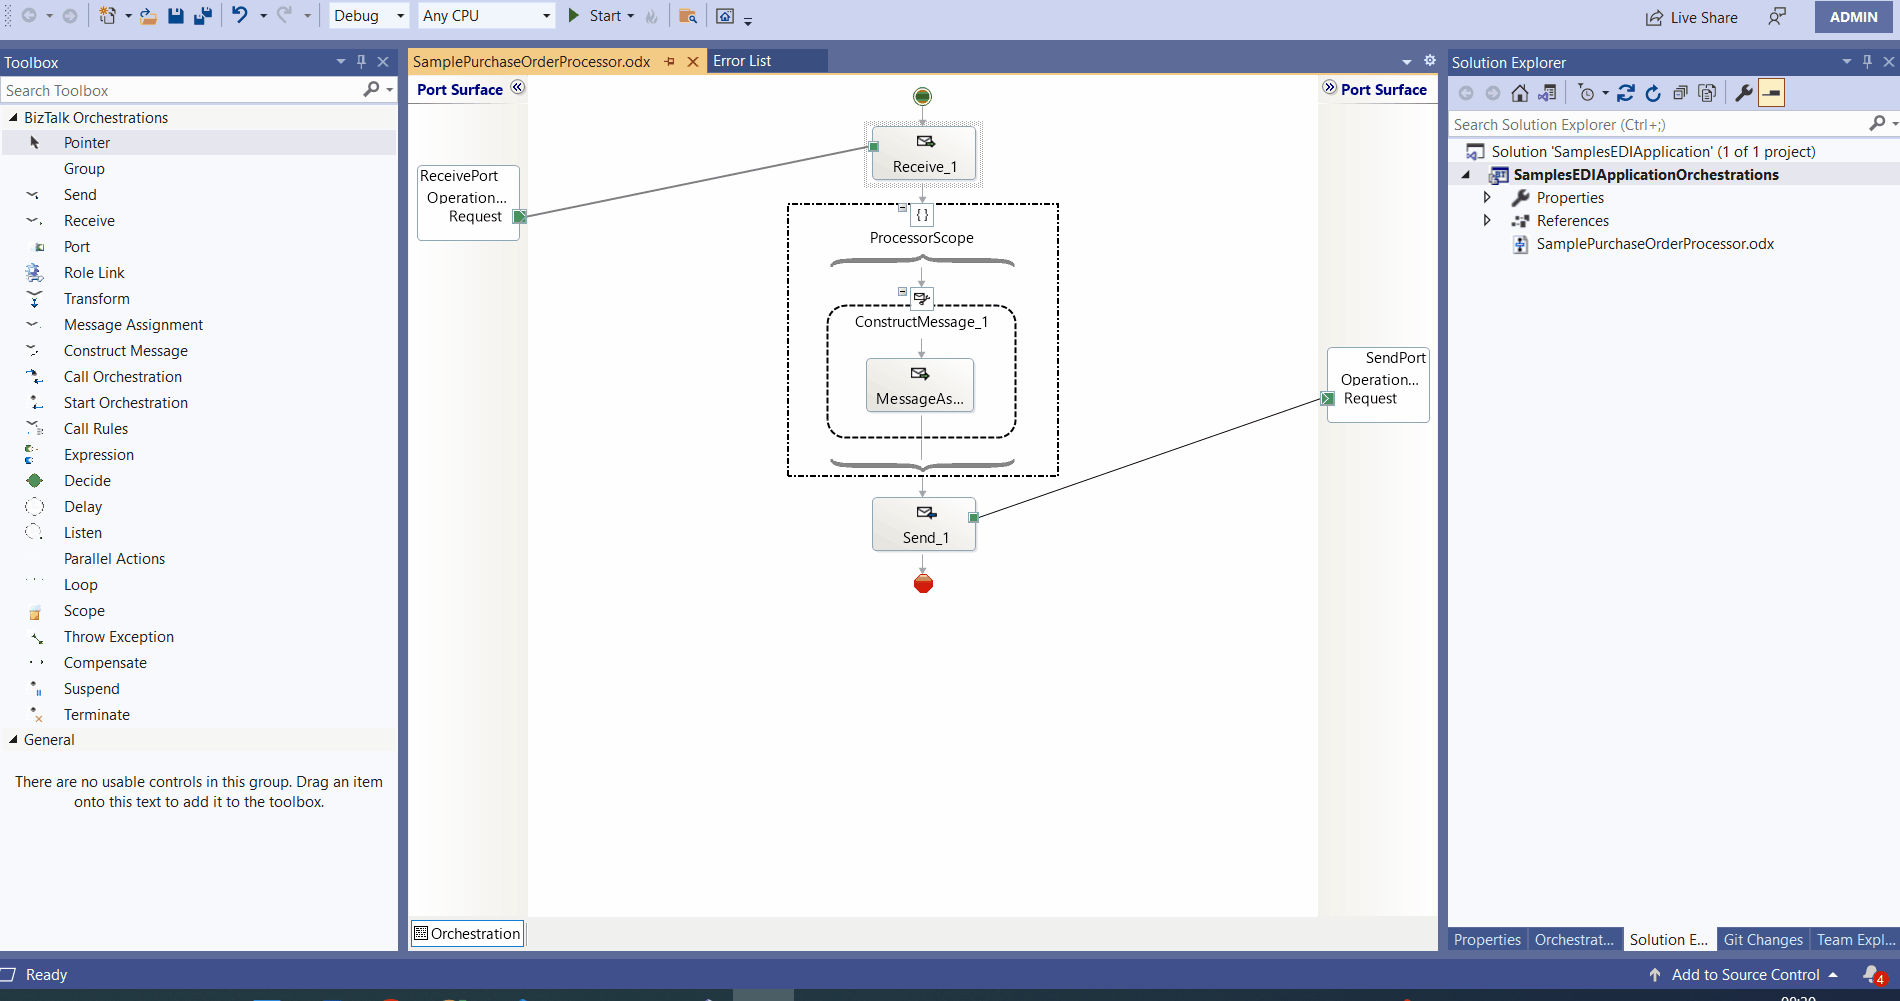The height and width of the screenshot is (1001, 1900).
Task: Select the ConstructMessage_1 shape icon
Action: pyautogui.click(x=922, y=298)
